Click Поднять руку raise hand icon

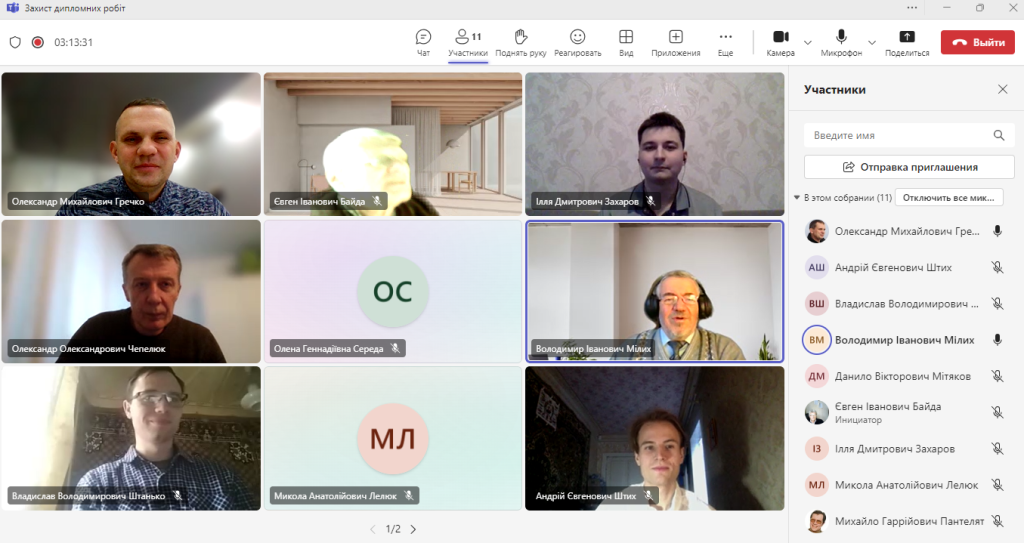pyautogui.click(x=520, y=37)
